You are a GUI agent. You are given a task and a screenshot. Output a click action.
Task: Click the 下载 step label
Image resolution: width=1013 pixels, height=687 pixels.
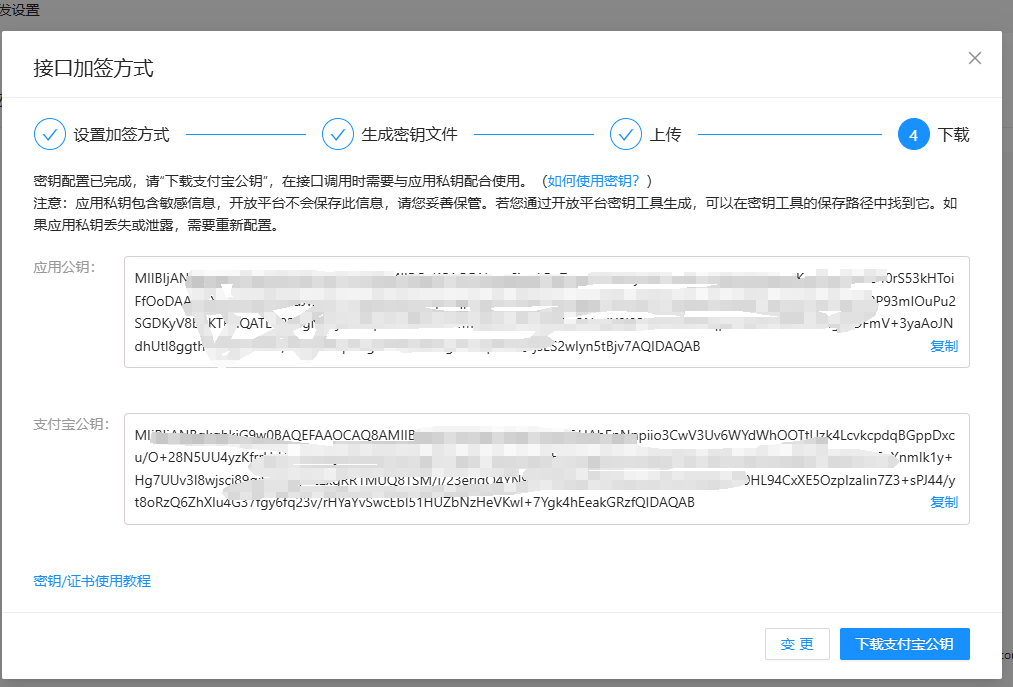pos(954,134)
